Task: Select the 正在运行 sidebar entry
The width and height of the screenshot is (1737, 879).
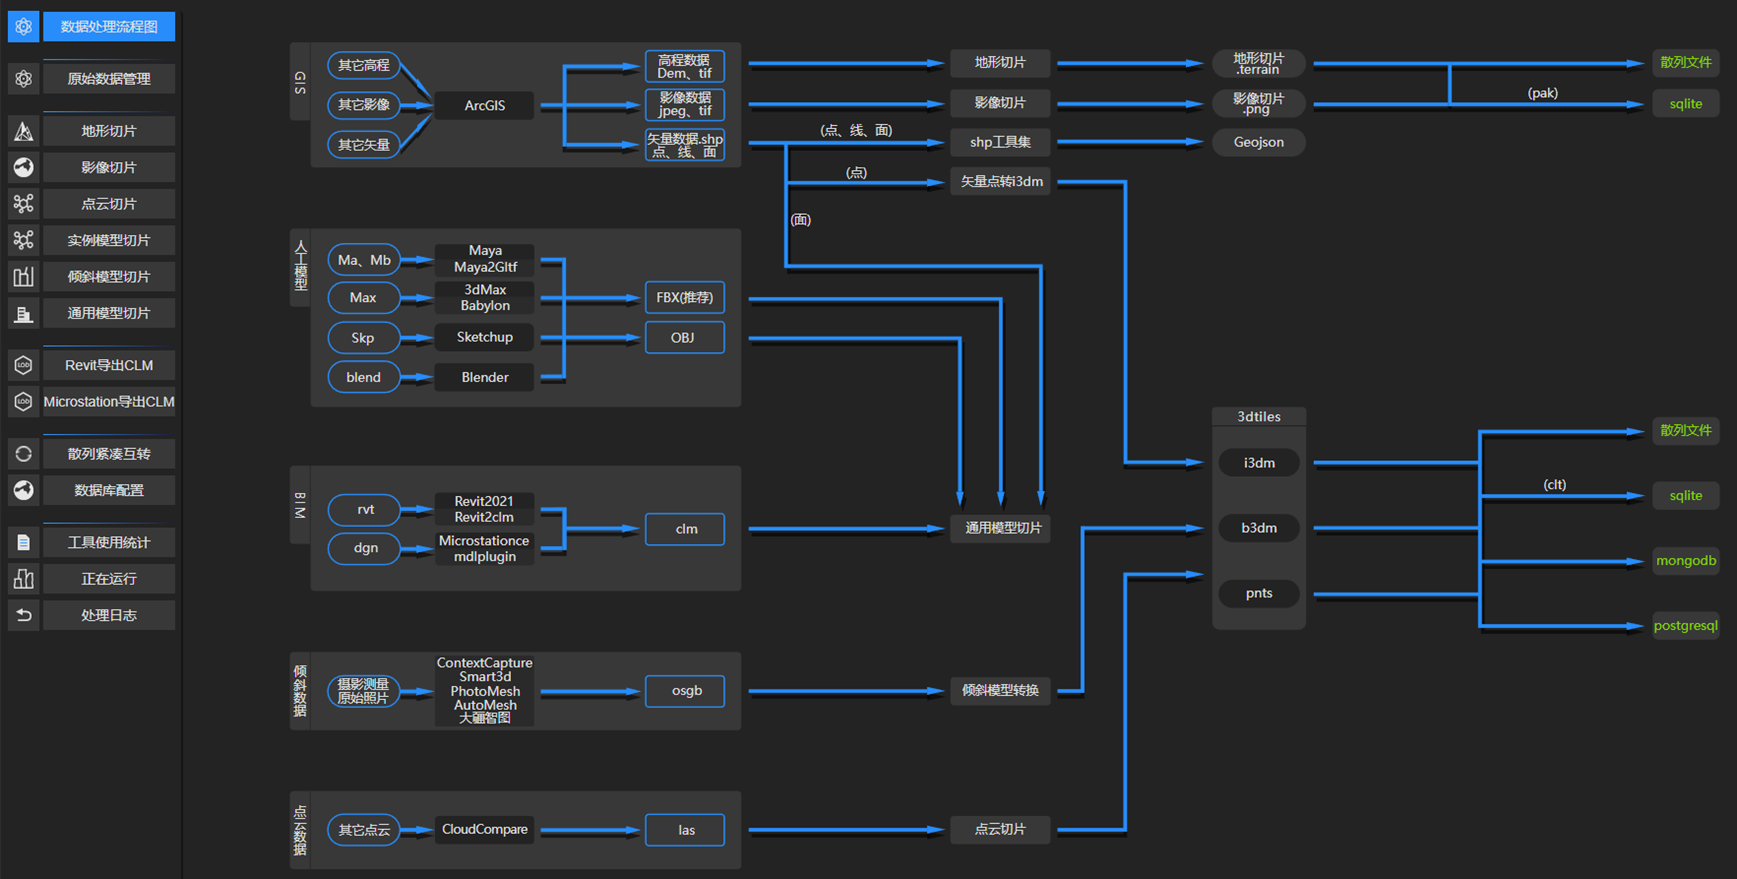Action: (x=109, y=579)
